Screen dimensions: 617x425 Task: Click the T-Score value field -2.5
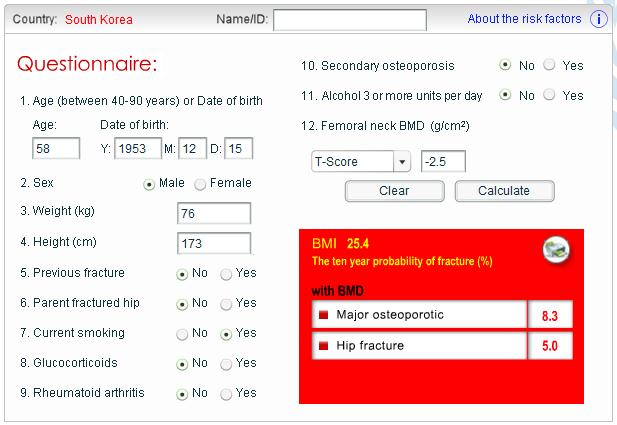[443, 161]
